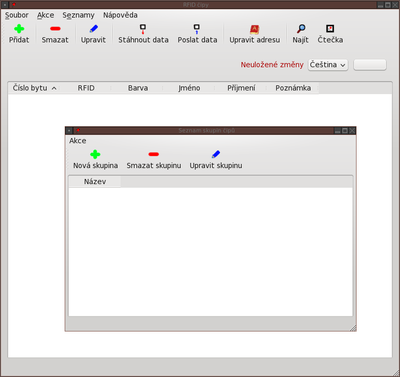
Task: Click the blank button beside Čeština
Action: point(370,65)
